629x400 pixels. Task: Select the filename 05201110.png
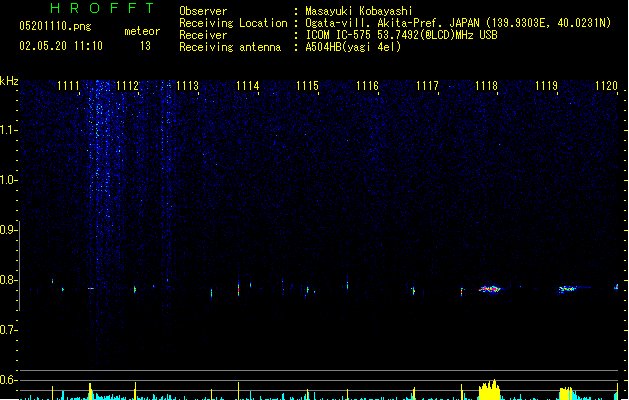tap(55, 26)
